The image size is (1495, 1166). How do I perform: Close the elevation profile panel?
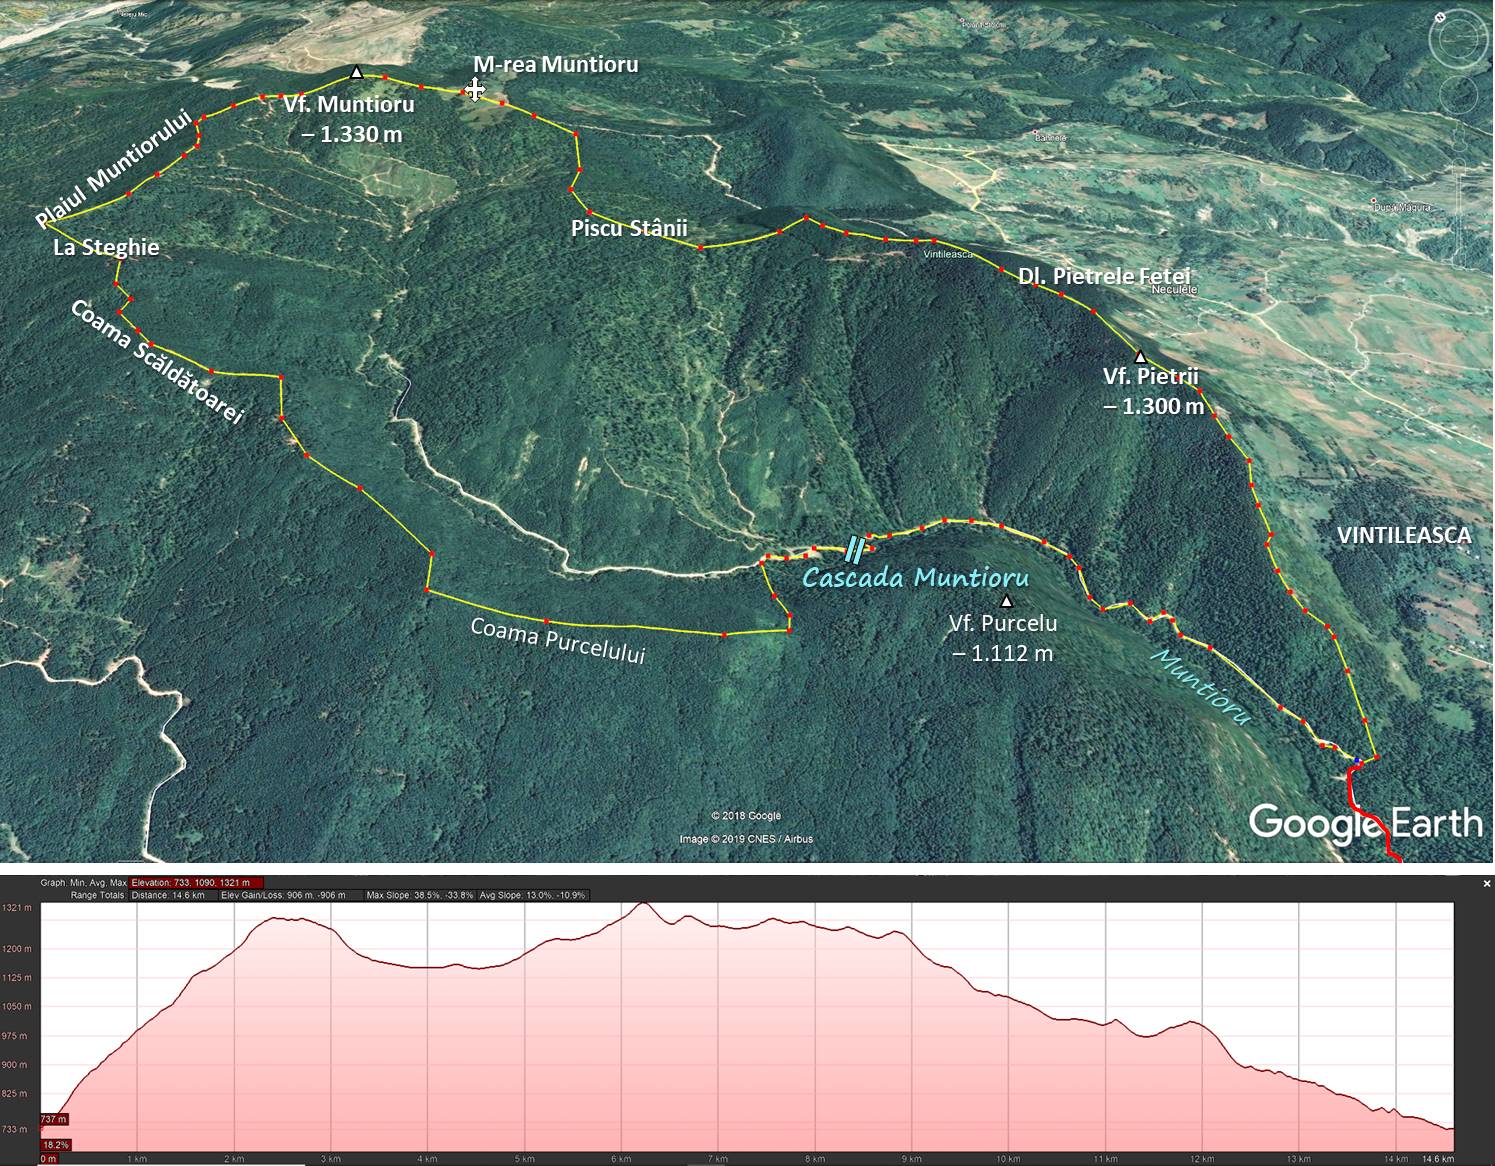pos(1486,883)
